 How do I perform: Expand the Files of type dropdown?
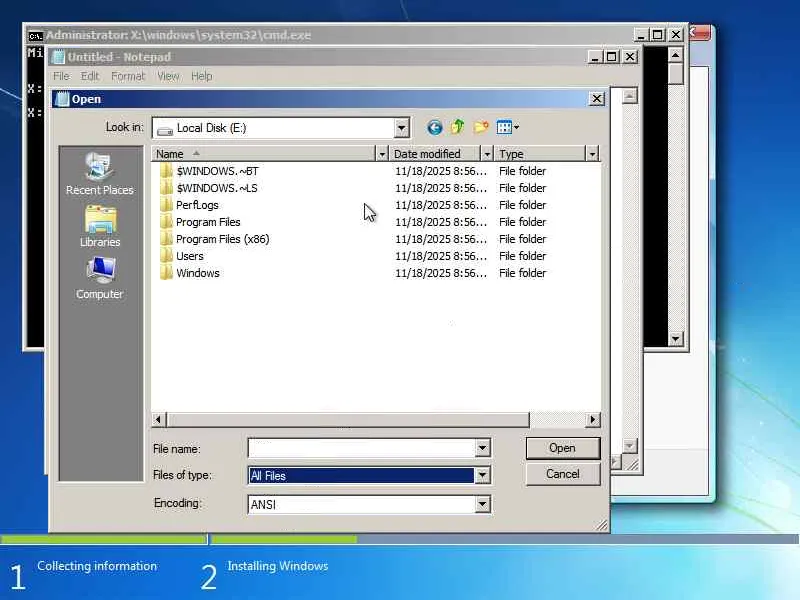[482, 476]
